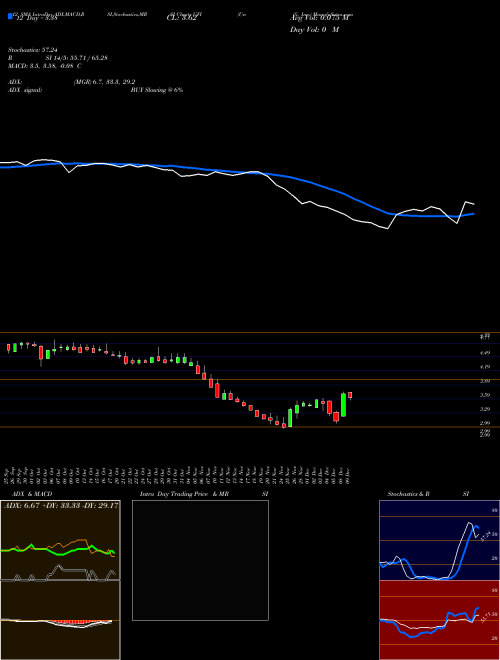Click the 'Avg Vol: 0.075 M' label
This screenshot has height=660, width=500.
(x=320, y=18)
